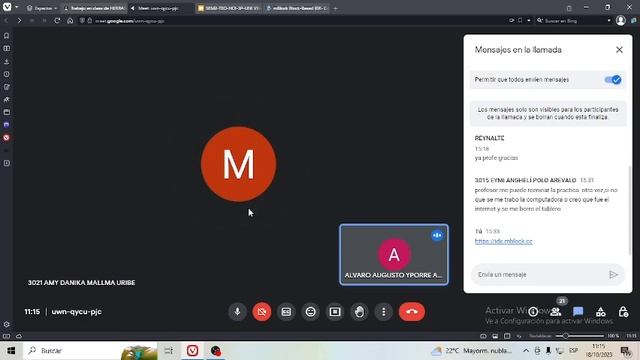
Task: Toggle the chat panel icon
Action: coord(578,312)
